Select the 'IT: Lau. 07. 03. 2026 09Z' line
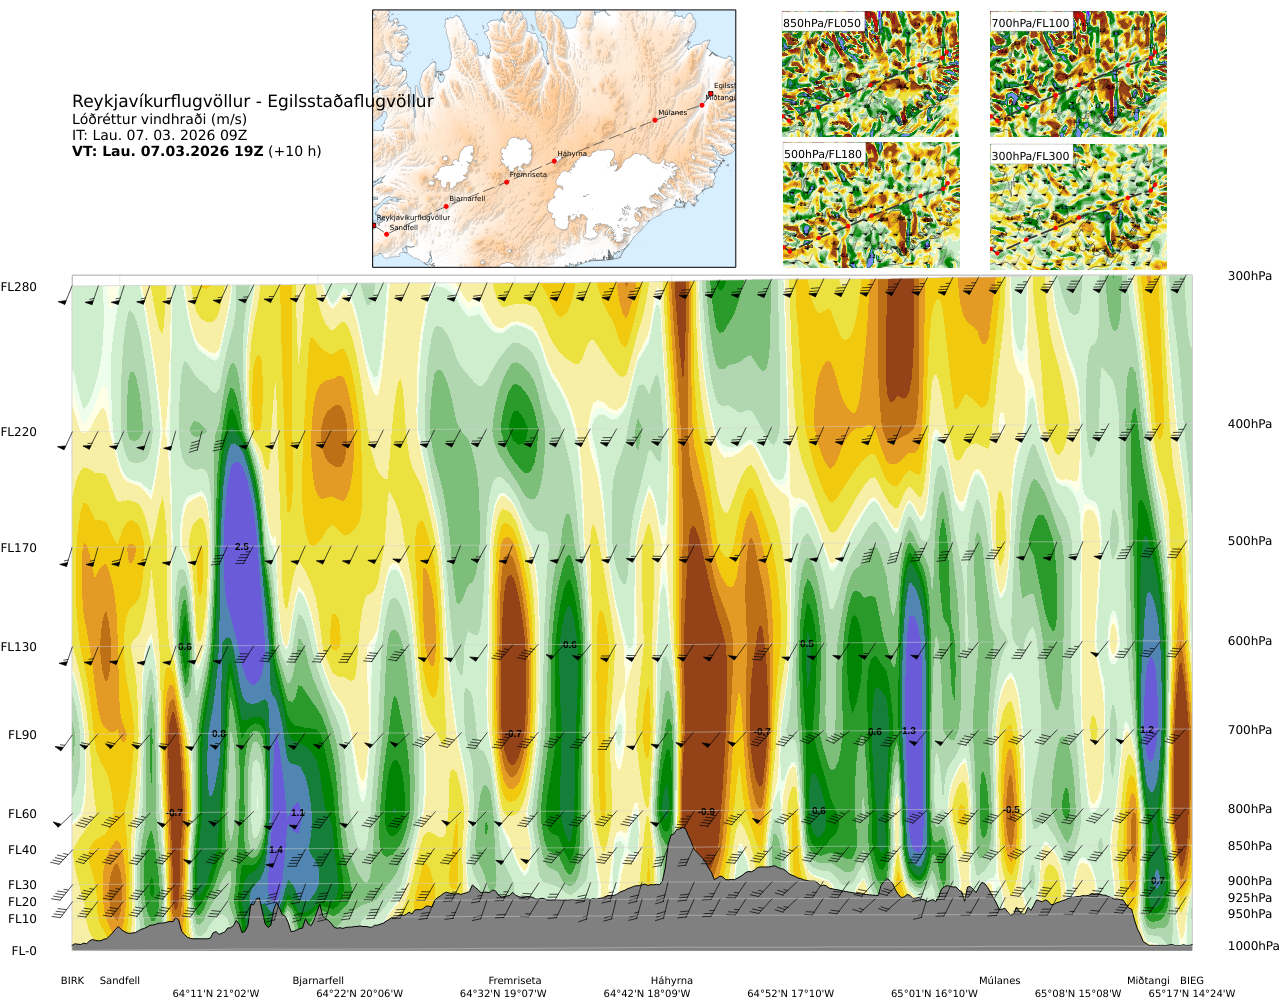The height and width of the screenshot is (1005, 1280). point(159,135)
